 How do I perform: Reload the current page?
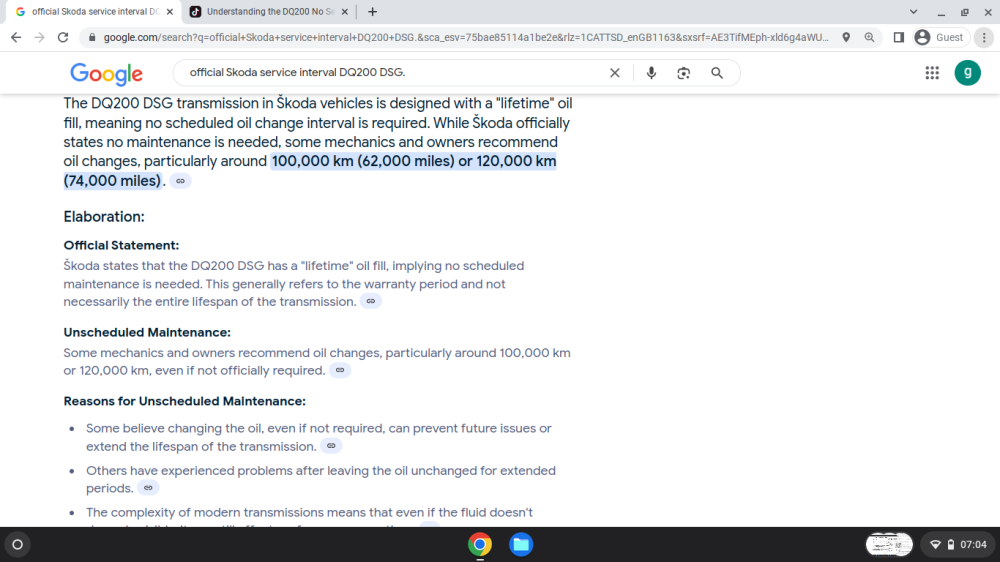(62, 38)
